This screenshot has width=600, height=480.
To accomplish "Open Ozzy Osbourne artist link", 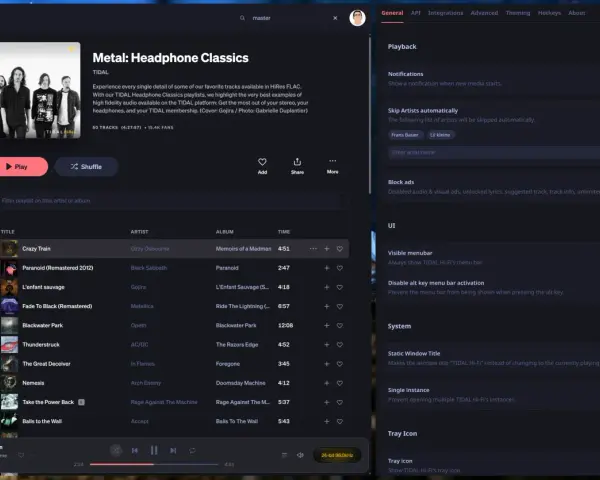I will coord(150,249).
